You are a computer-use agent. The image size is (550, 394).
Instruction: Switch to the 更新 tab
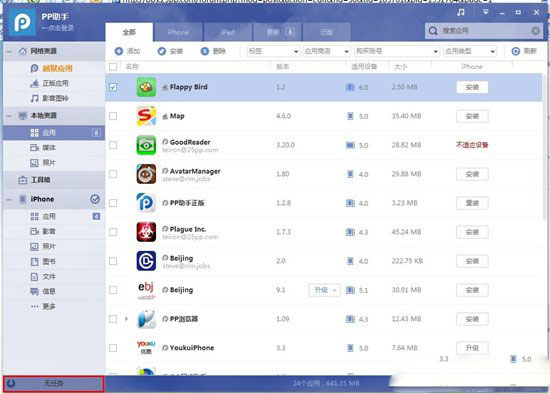277,32
